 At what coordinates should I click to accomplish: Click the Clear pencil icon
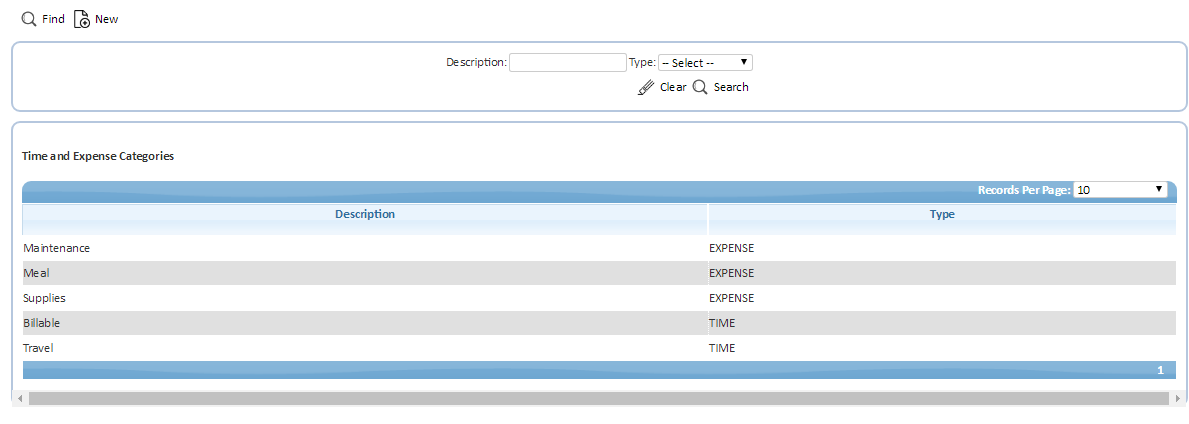coord(645,87)
